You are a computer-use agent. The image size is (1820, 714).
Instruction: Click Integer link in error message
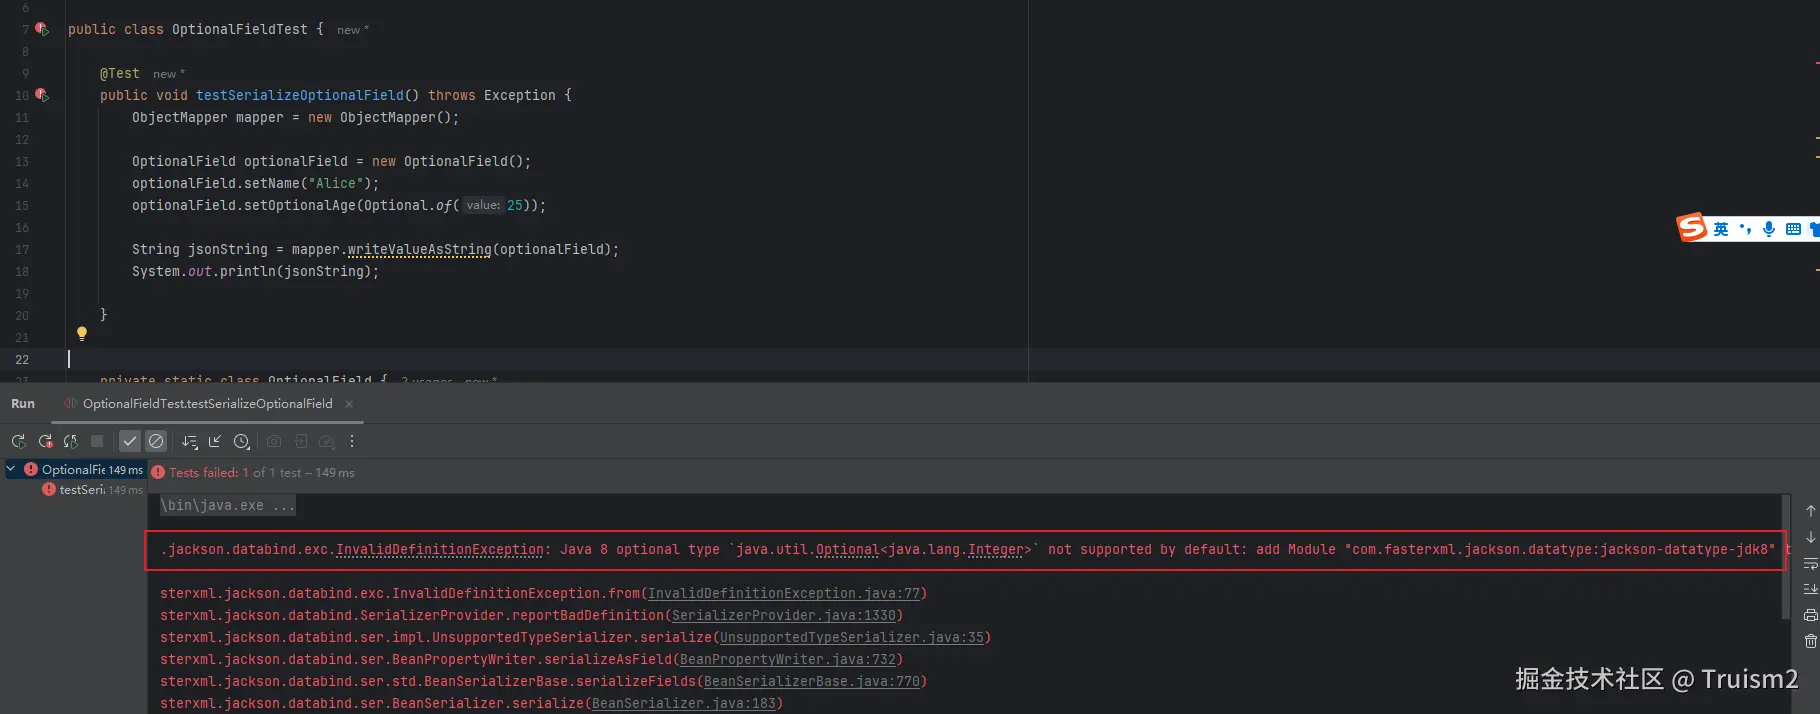pyautogui.click(x=995, y=550)
